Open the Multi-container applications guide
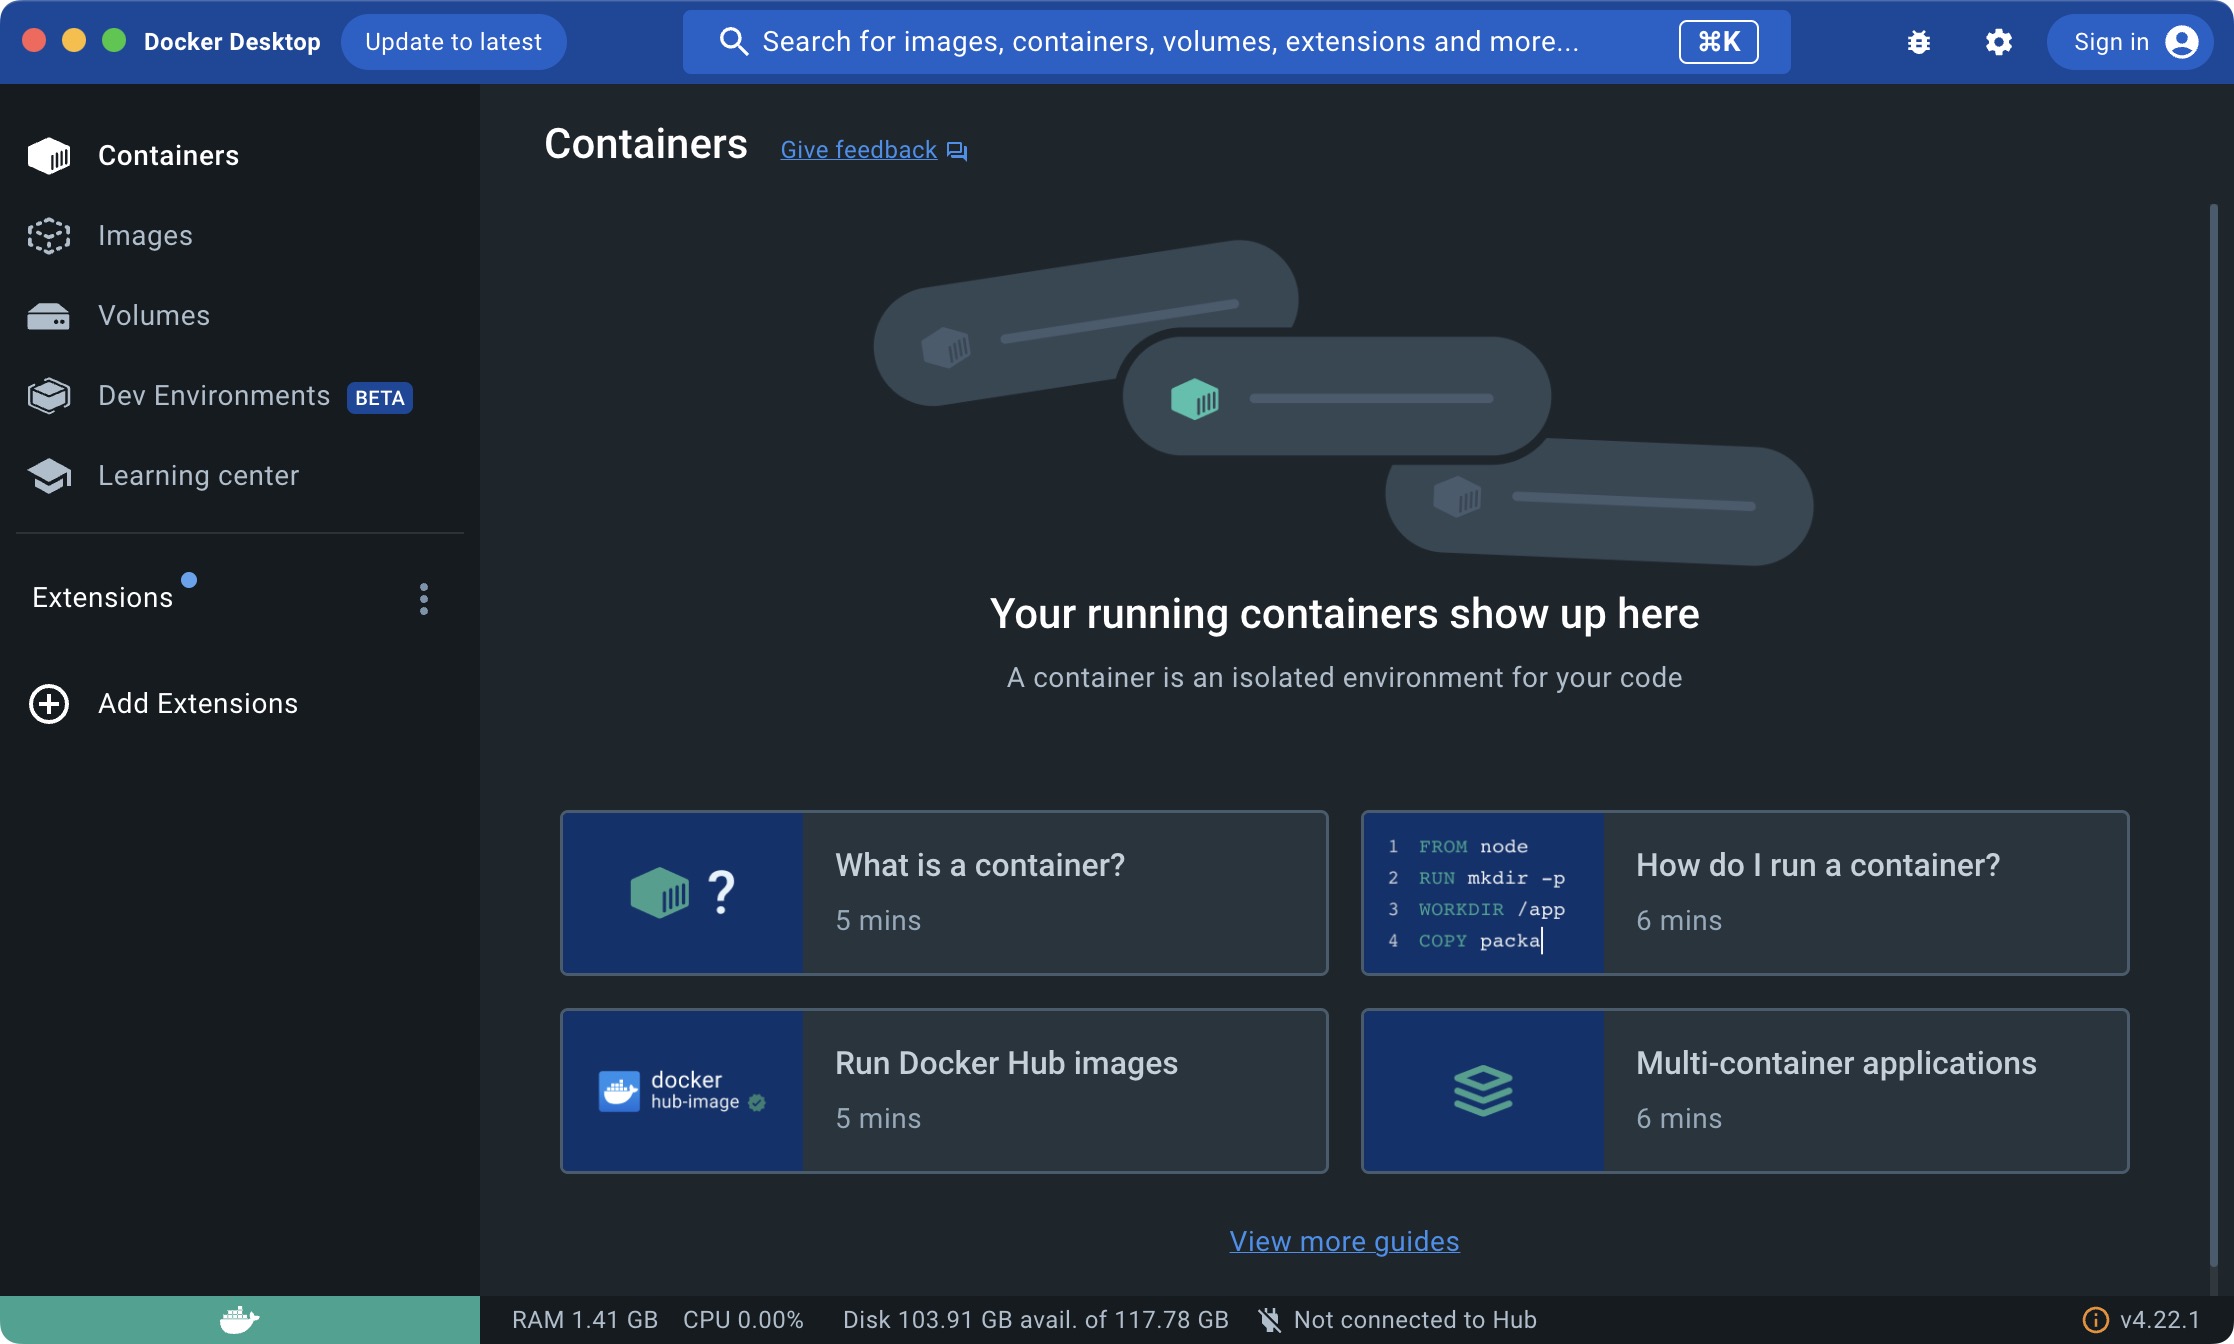Screen dimensions: 2234x1344 click(x=1745, y=1090)
